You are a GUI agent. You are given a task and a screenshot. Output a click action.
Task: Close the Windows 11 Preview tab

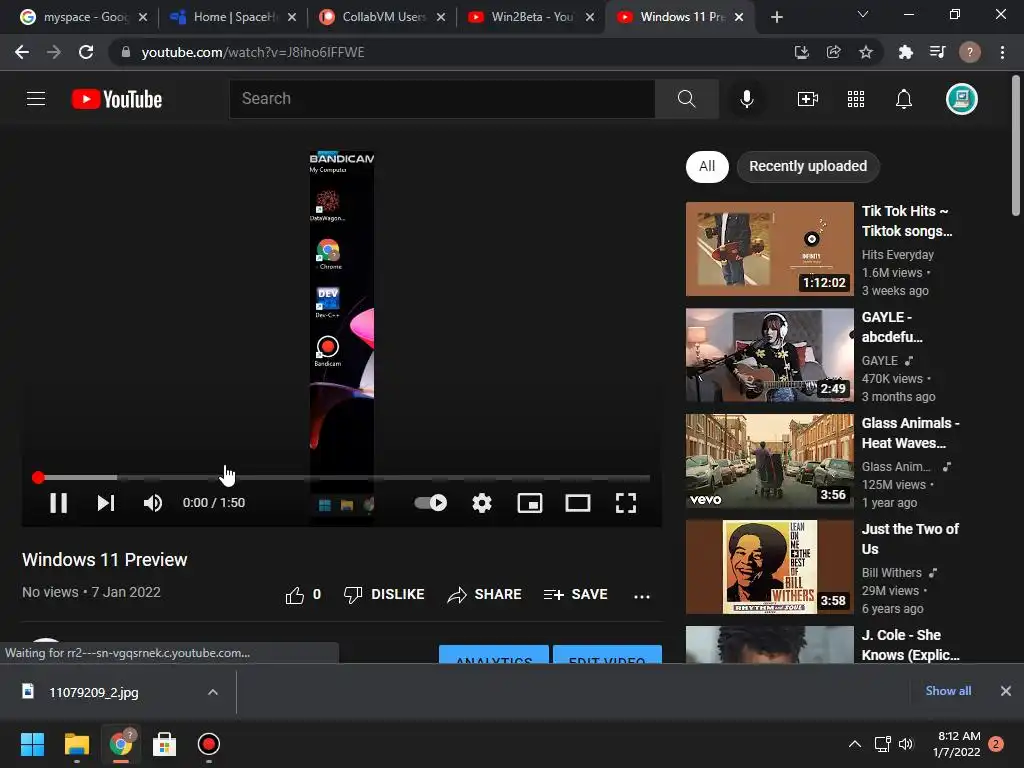739,17
